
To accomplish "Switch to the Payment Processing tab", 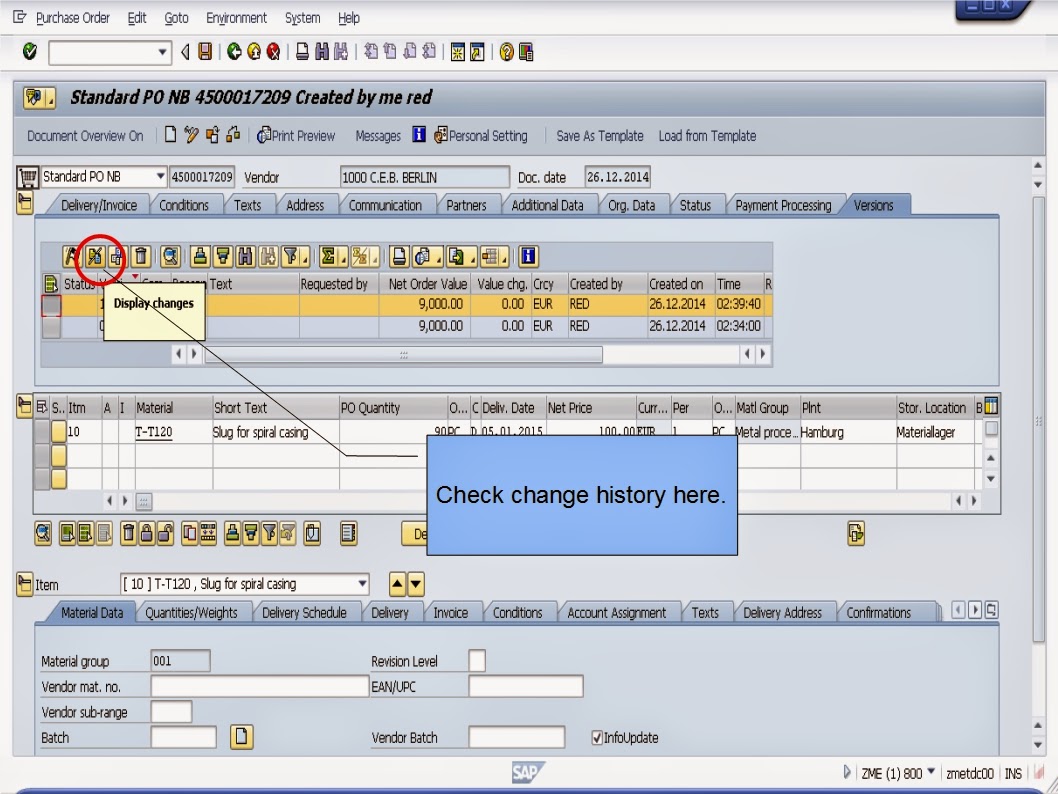I will (x=783, y=205).
